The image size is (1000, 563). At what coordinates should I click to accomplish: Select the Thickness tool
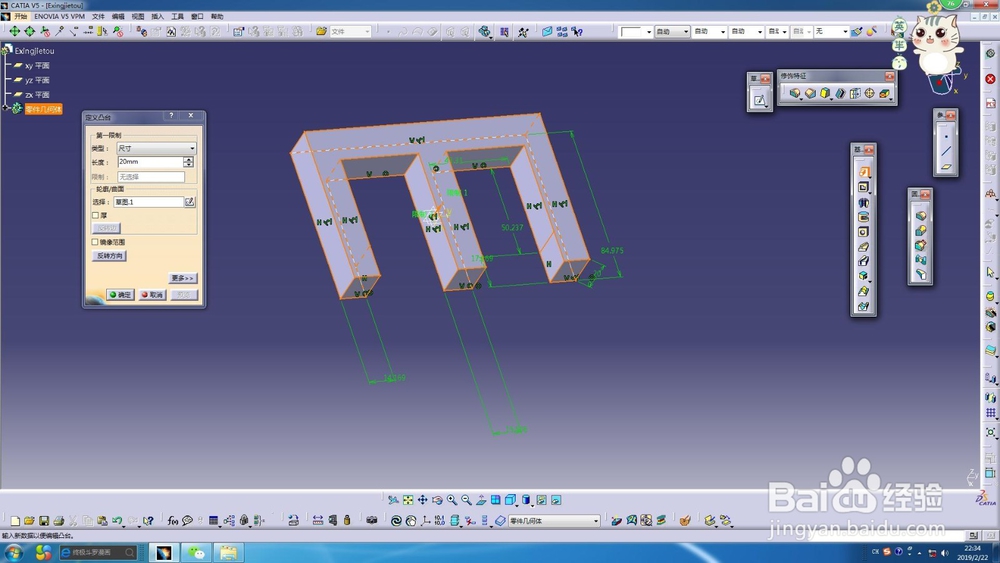pyautogui.click(x=855, y=93)
